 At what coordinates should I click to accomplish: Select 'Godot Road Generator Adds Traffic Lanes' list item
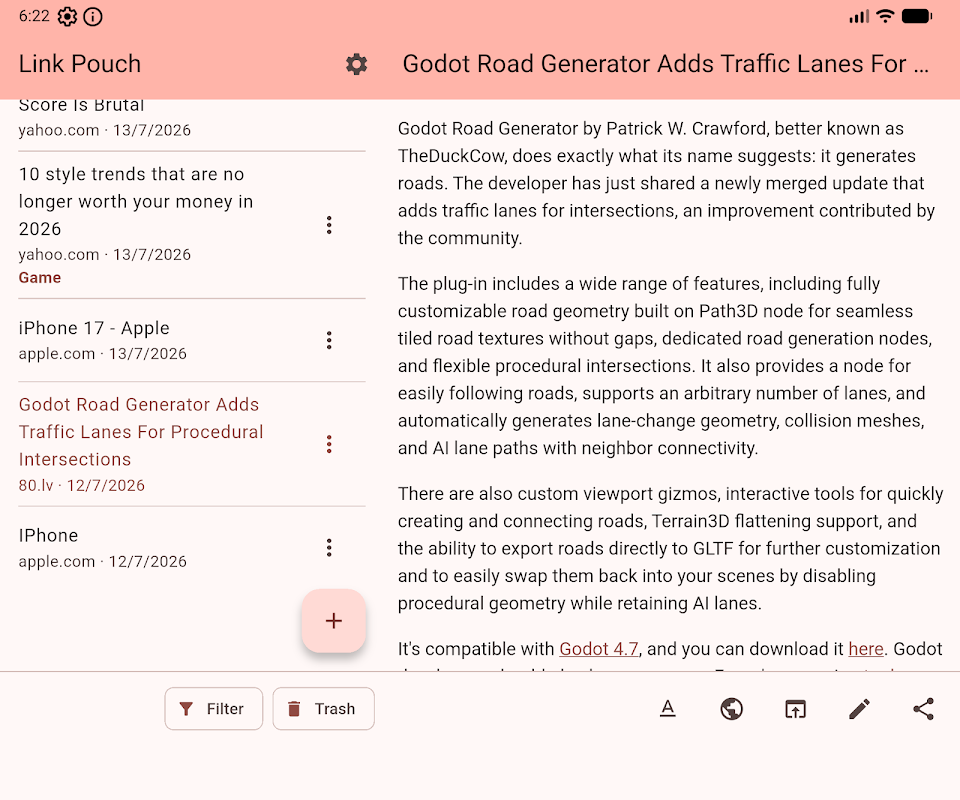(192, 444)
